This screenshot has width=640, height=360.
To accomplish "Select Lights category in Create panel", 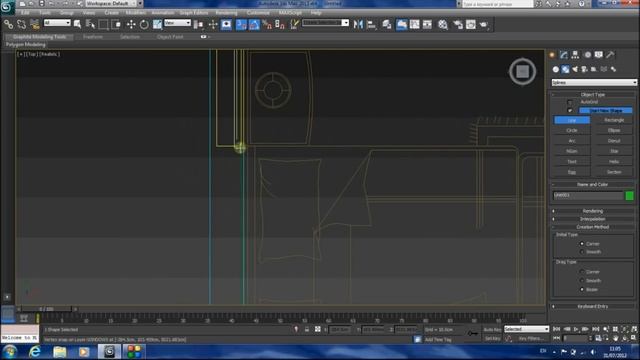I will 575,69.
